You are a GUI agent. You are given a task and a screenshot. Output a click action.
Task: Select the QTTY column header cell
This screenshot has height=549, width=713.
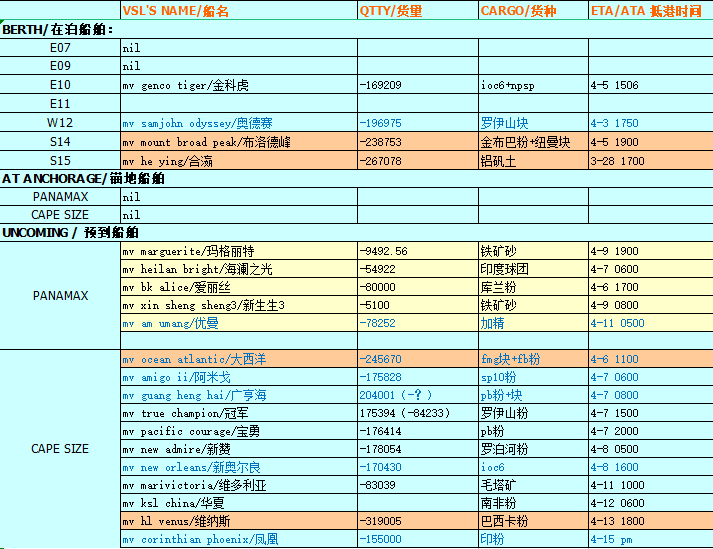tap(418, 10)
